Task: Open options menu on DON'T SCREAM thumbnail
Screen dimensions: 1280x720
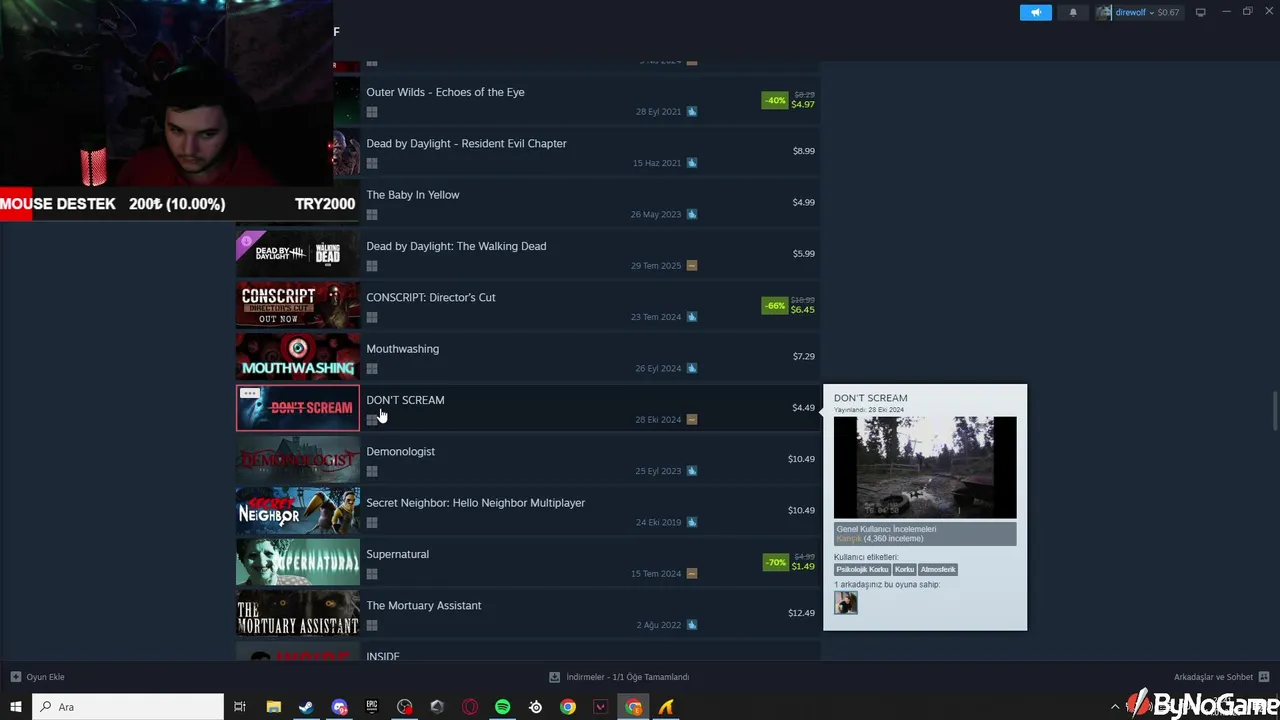Action: pyautogui.click(x=249, y=393)
